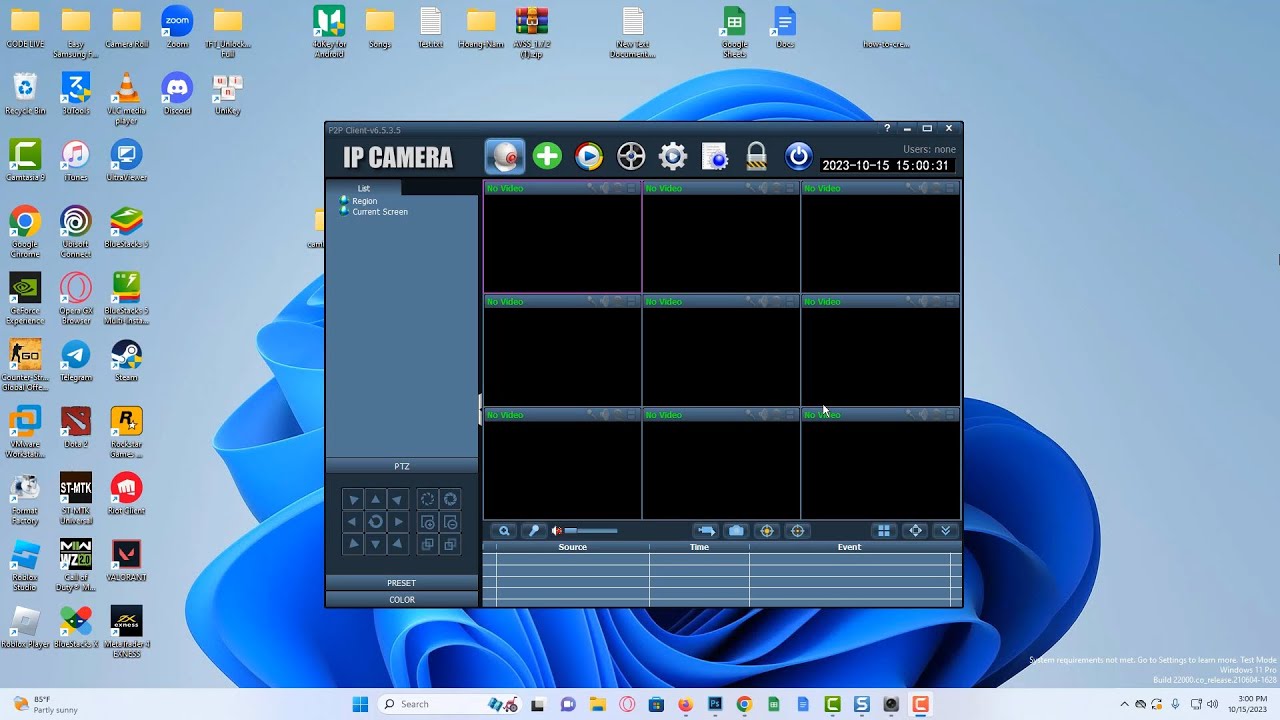Open VLC media player desktop icon
This screenshot has height=720, width=1280.
pyautogui.click(x=126, y=99)
